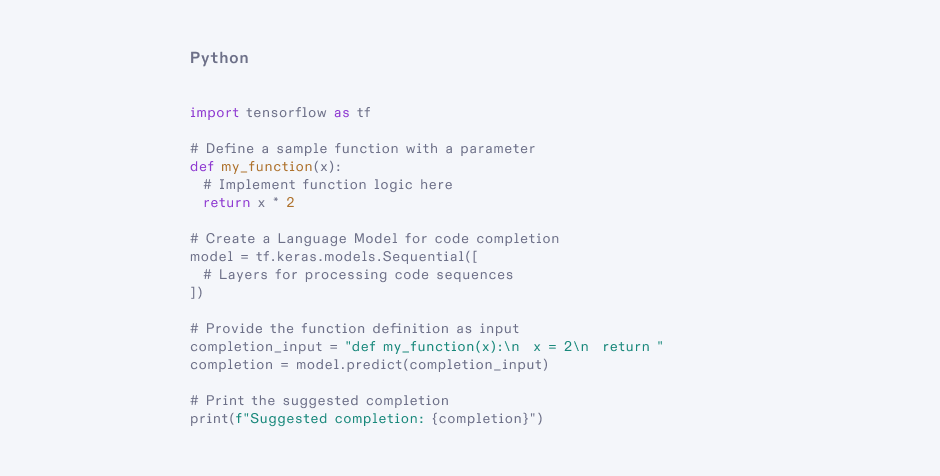Screen dimensions: 940x476
Task: Click the comment 'Provide the function definition as input'
Action: pyautogui.click(x=354, y=329)
